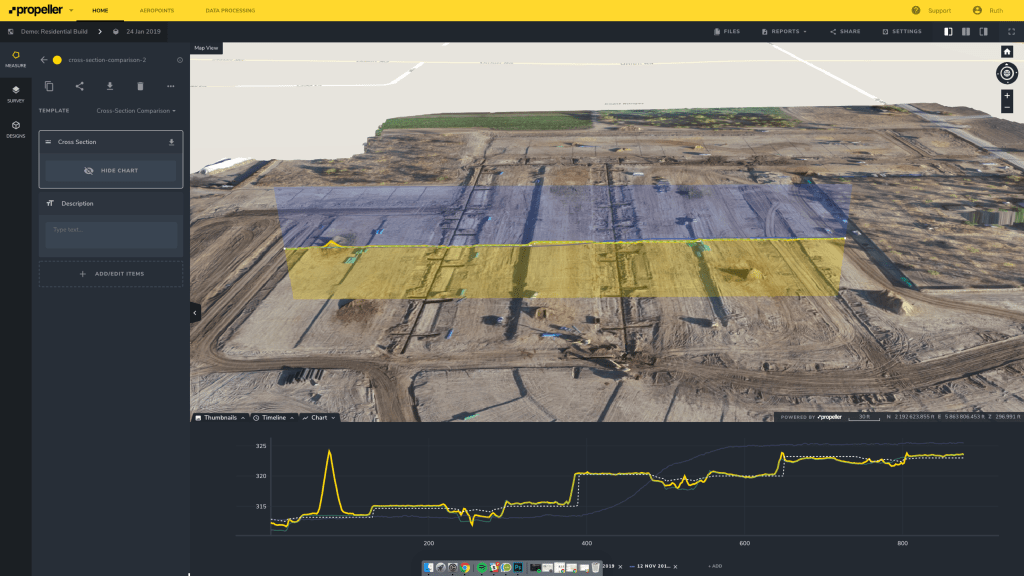The height and width of the screenshot is (576, 1024).
Task: Hide the cross-section chart
Action: [x=110, y=170]
